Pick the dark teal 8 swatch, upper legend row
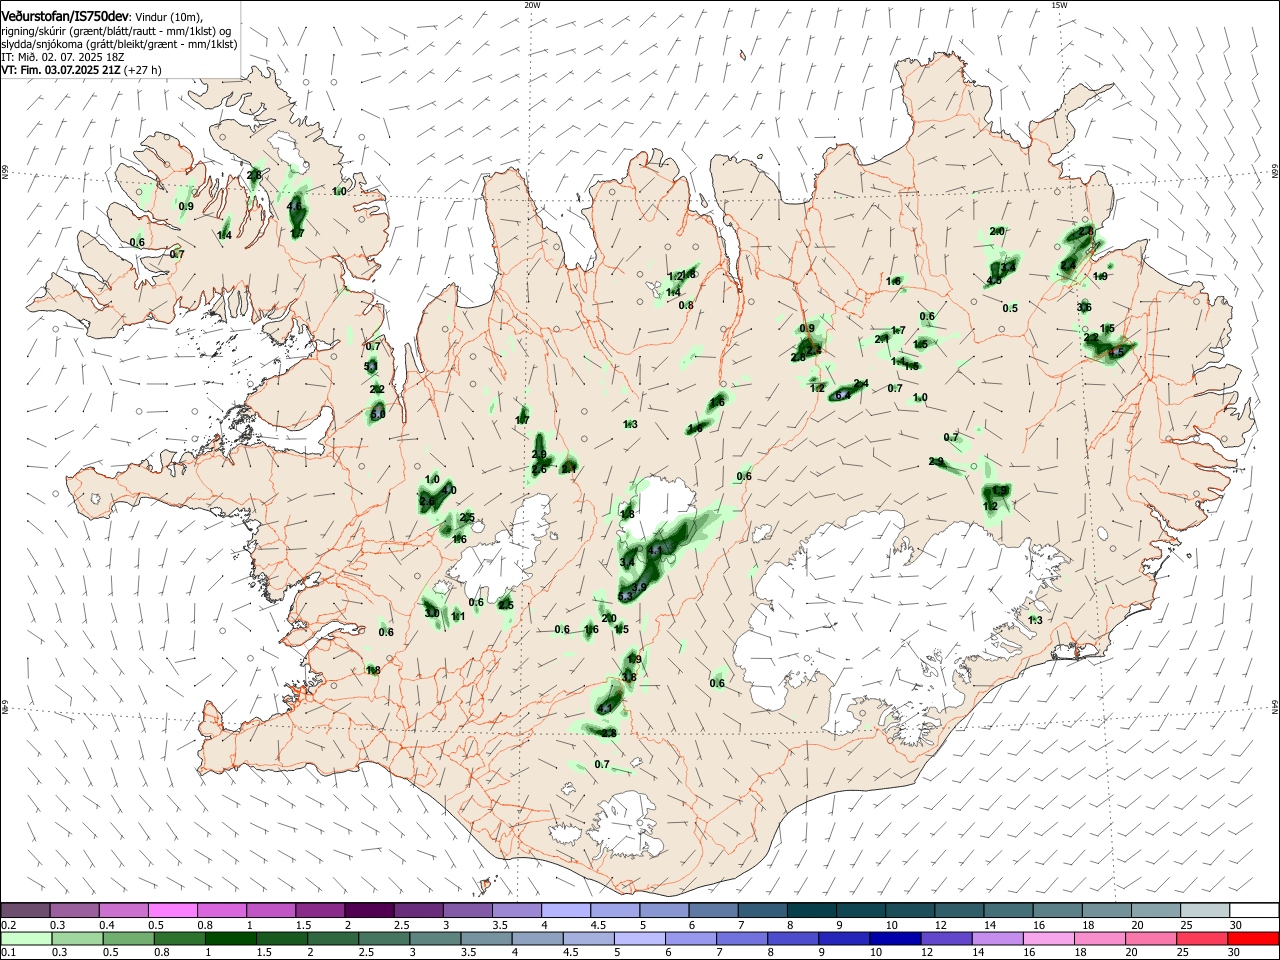 click(811, 910)
